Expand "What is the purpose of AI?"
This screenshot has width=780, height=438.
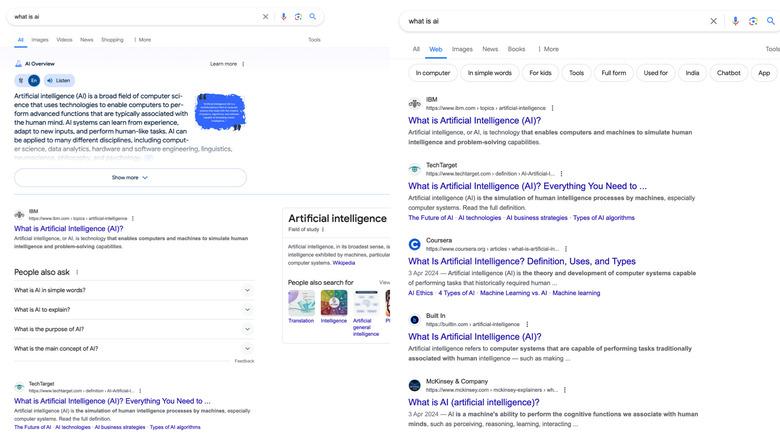point(134,329)
